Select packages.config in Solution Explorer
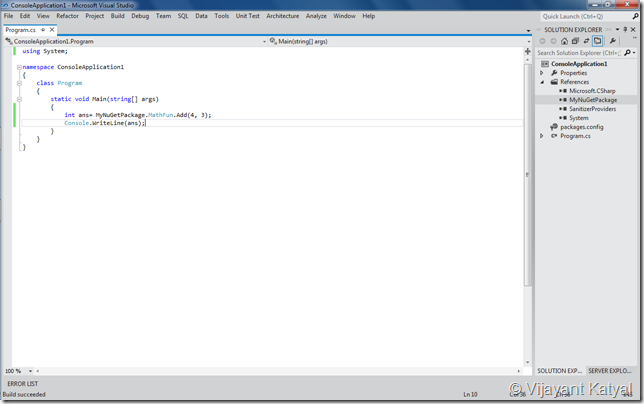The image size is (644, 404). point(582,127)
